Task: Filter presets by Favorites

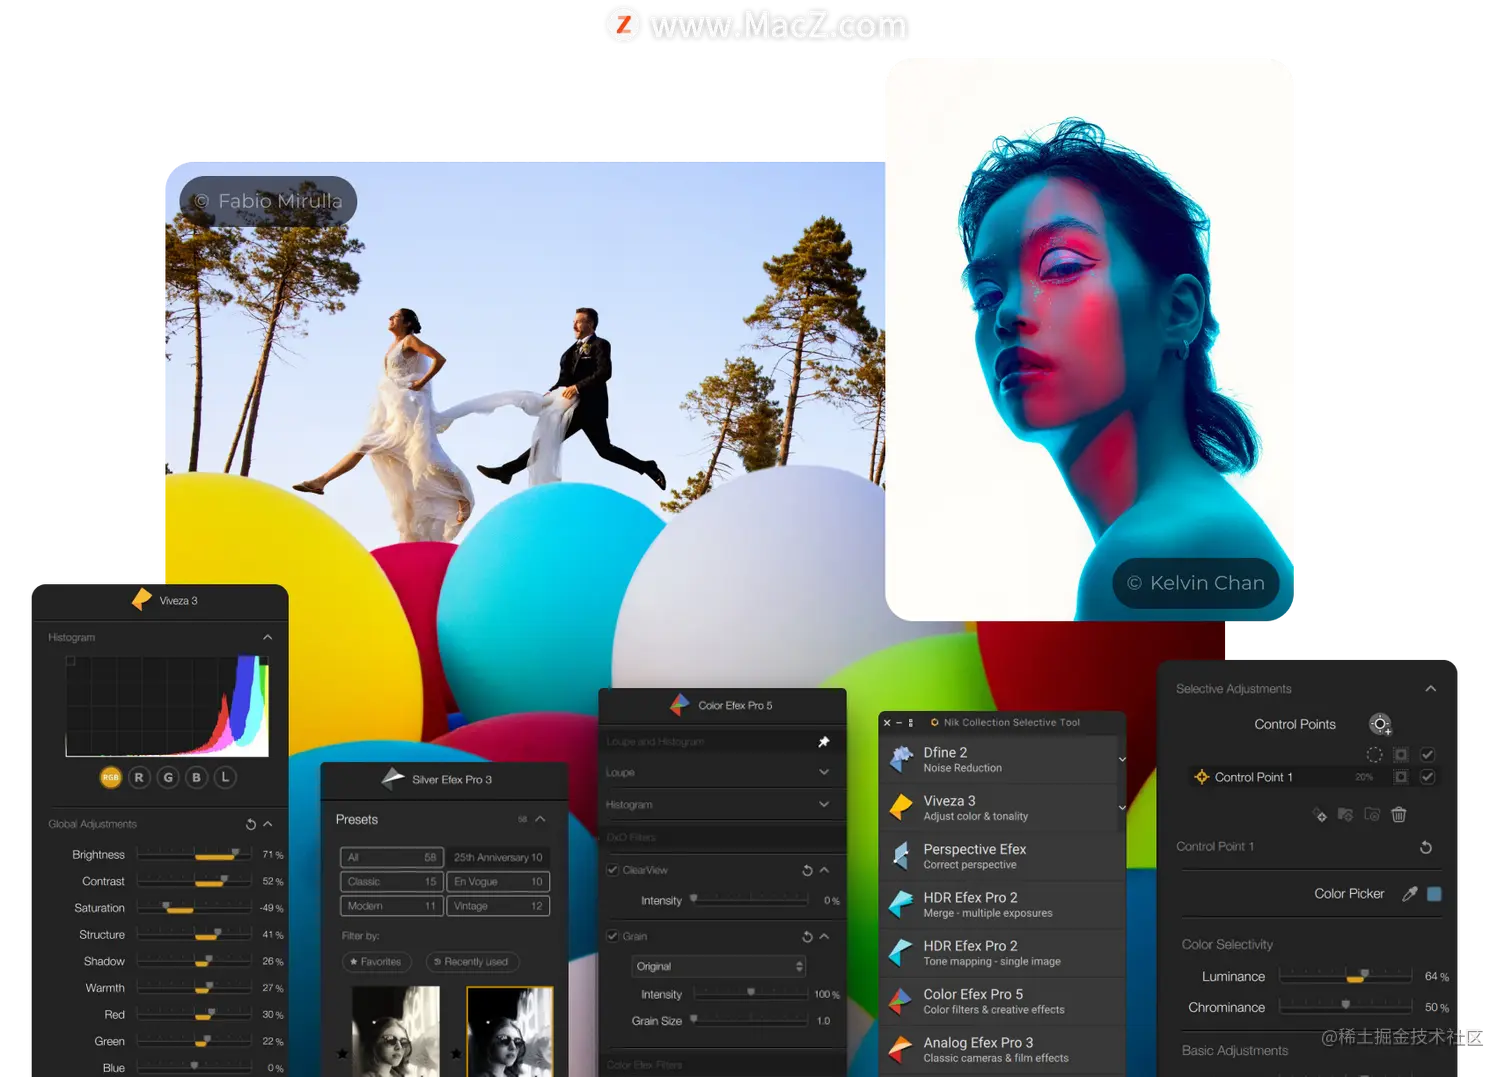Action: click(x=376, y=962)
